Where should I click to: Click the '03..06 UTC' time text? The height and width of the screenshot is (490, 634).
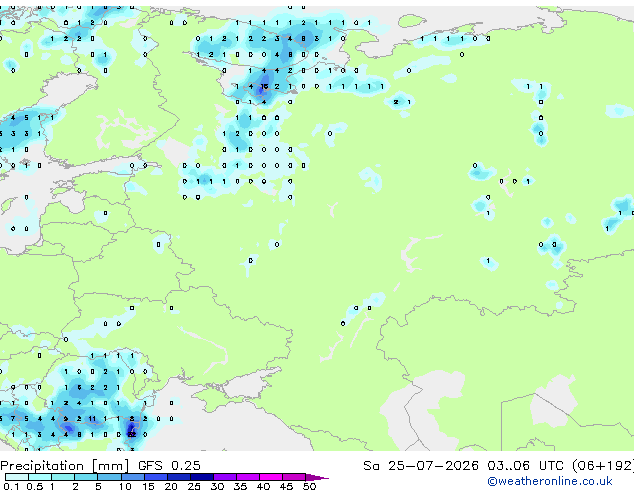525,466
